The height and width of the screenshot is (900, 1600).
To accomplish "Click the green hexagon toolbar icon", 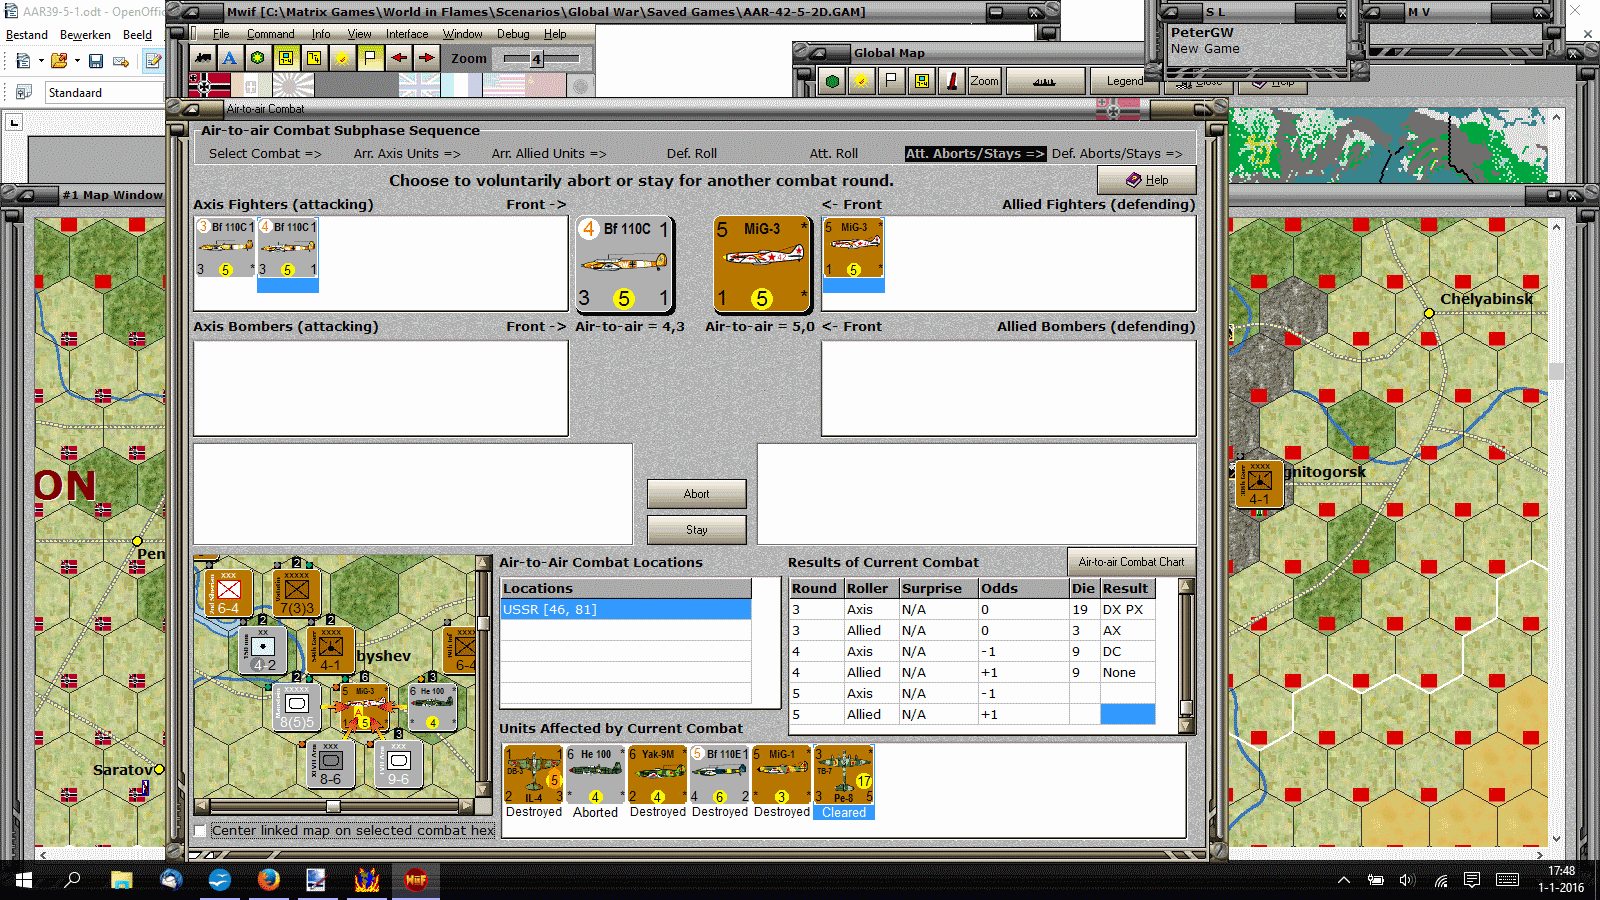I will 258,58.
